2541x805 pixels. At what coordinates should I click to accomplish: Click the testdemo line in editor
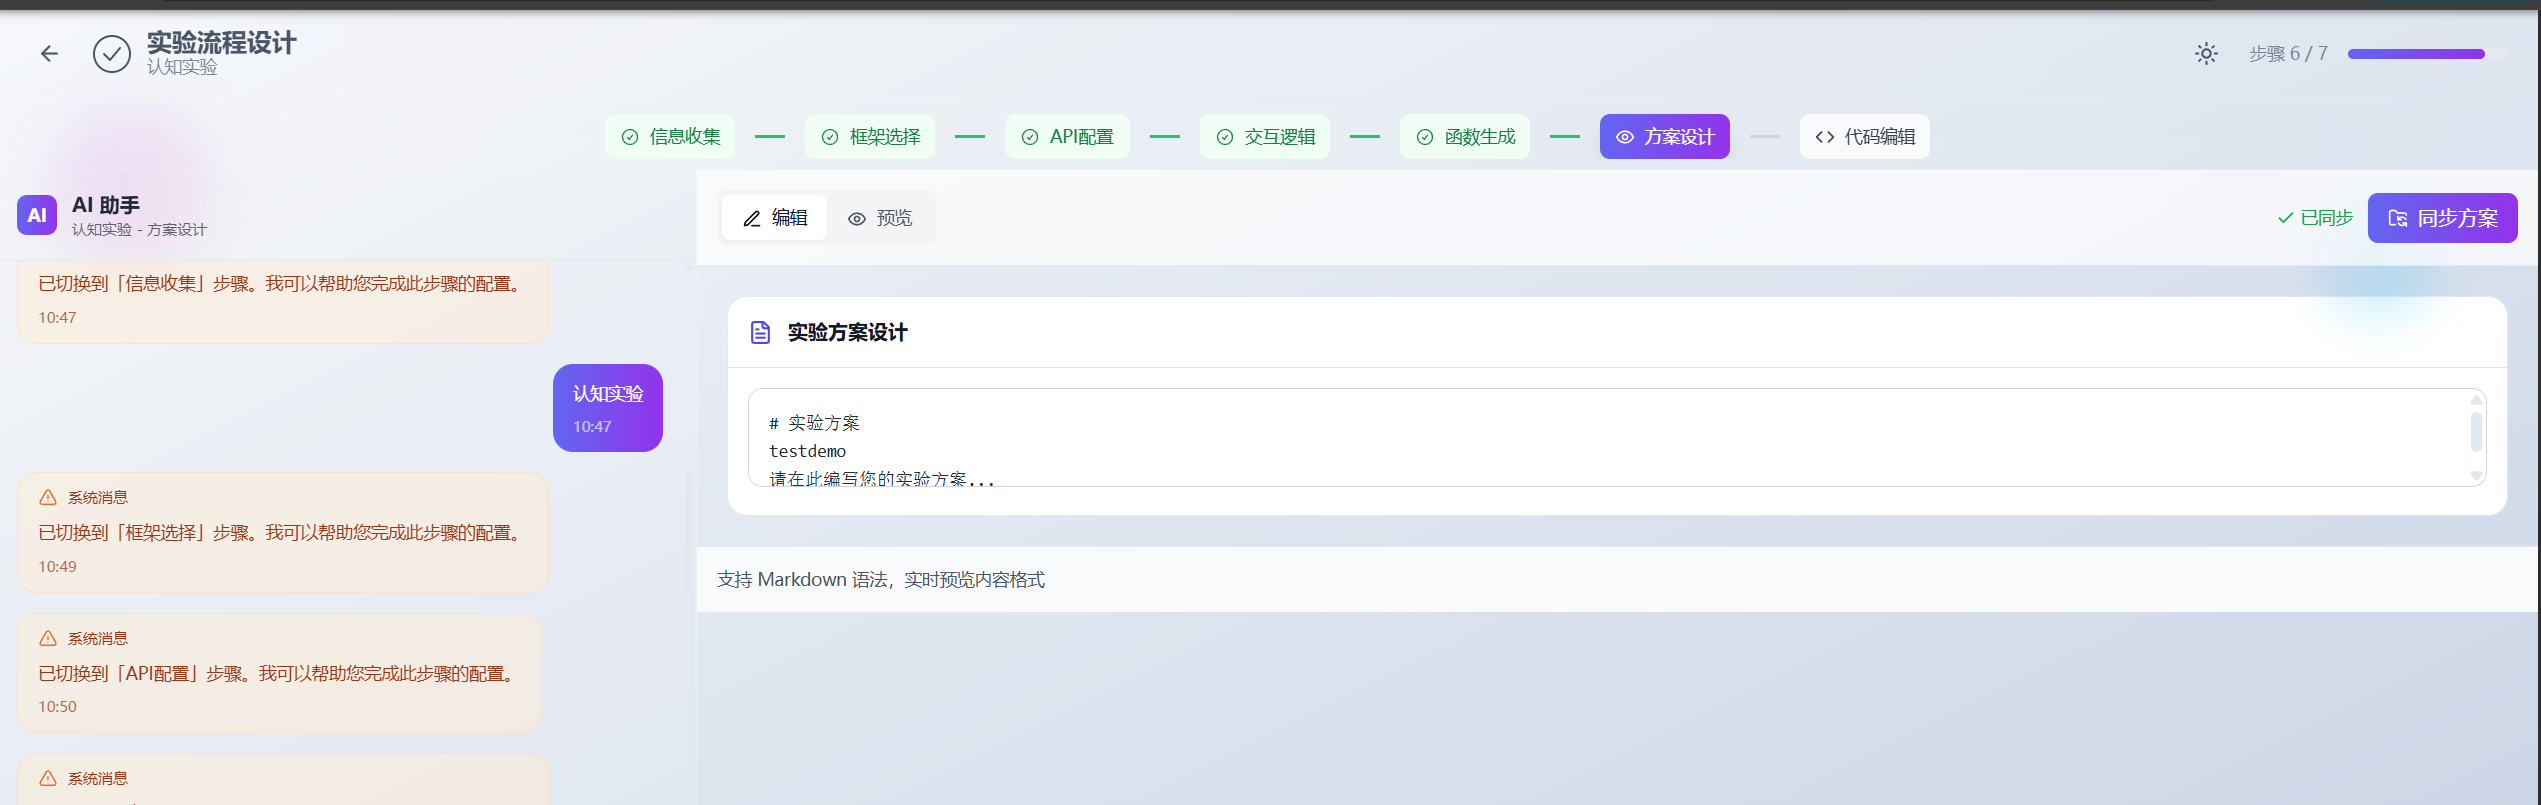point(808,452)
